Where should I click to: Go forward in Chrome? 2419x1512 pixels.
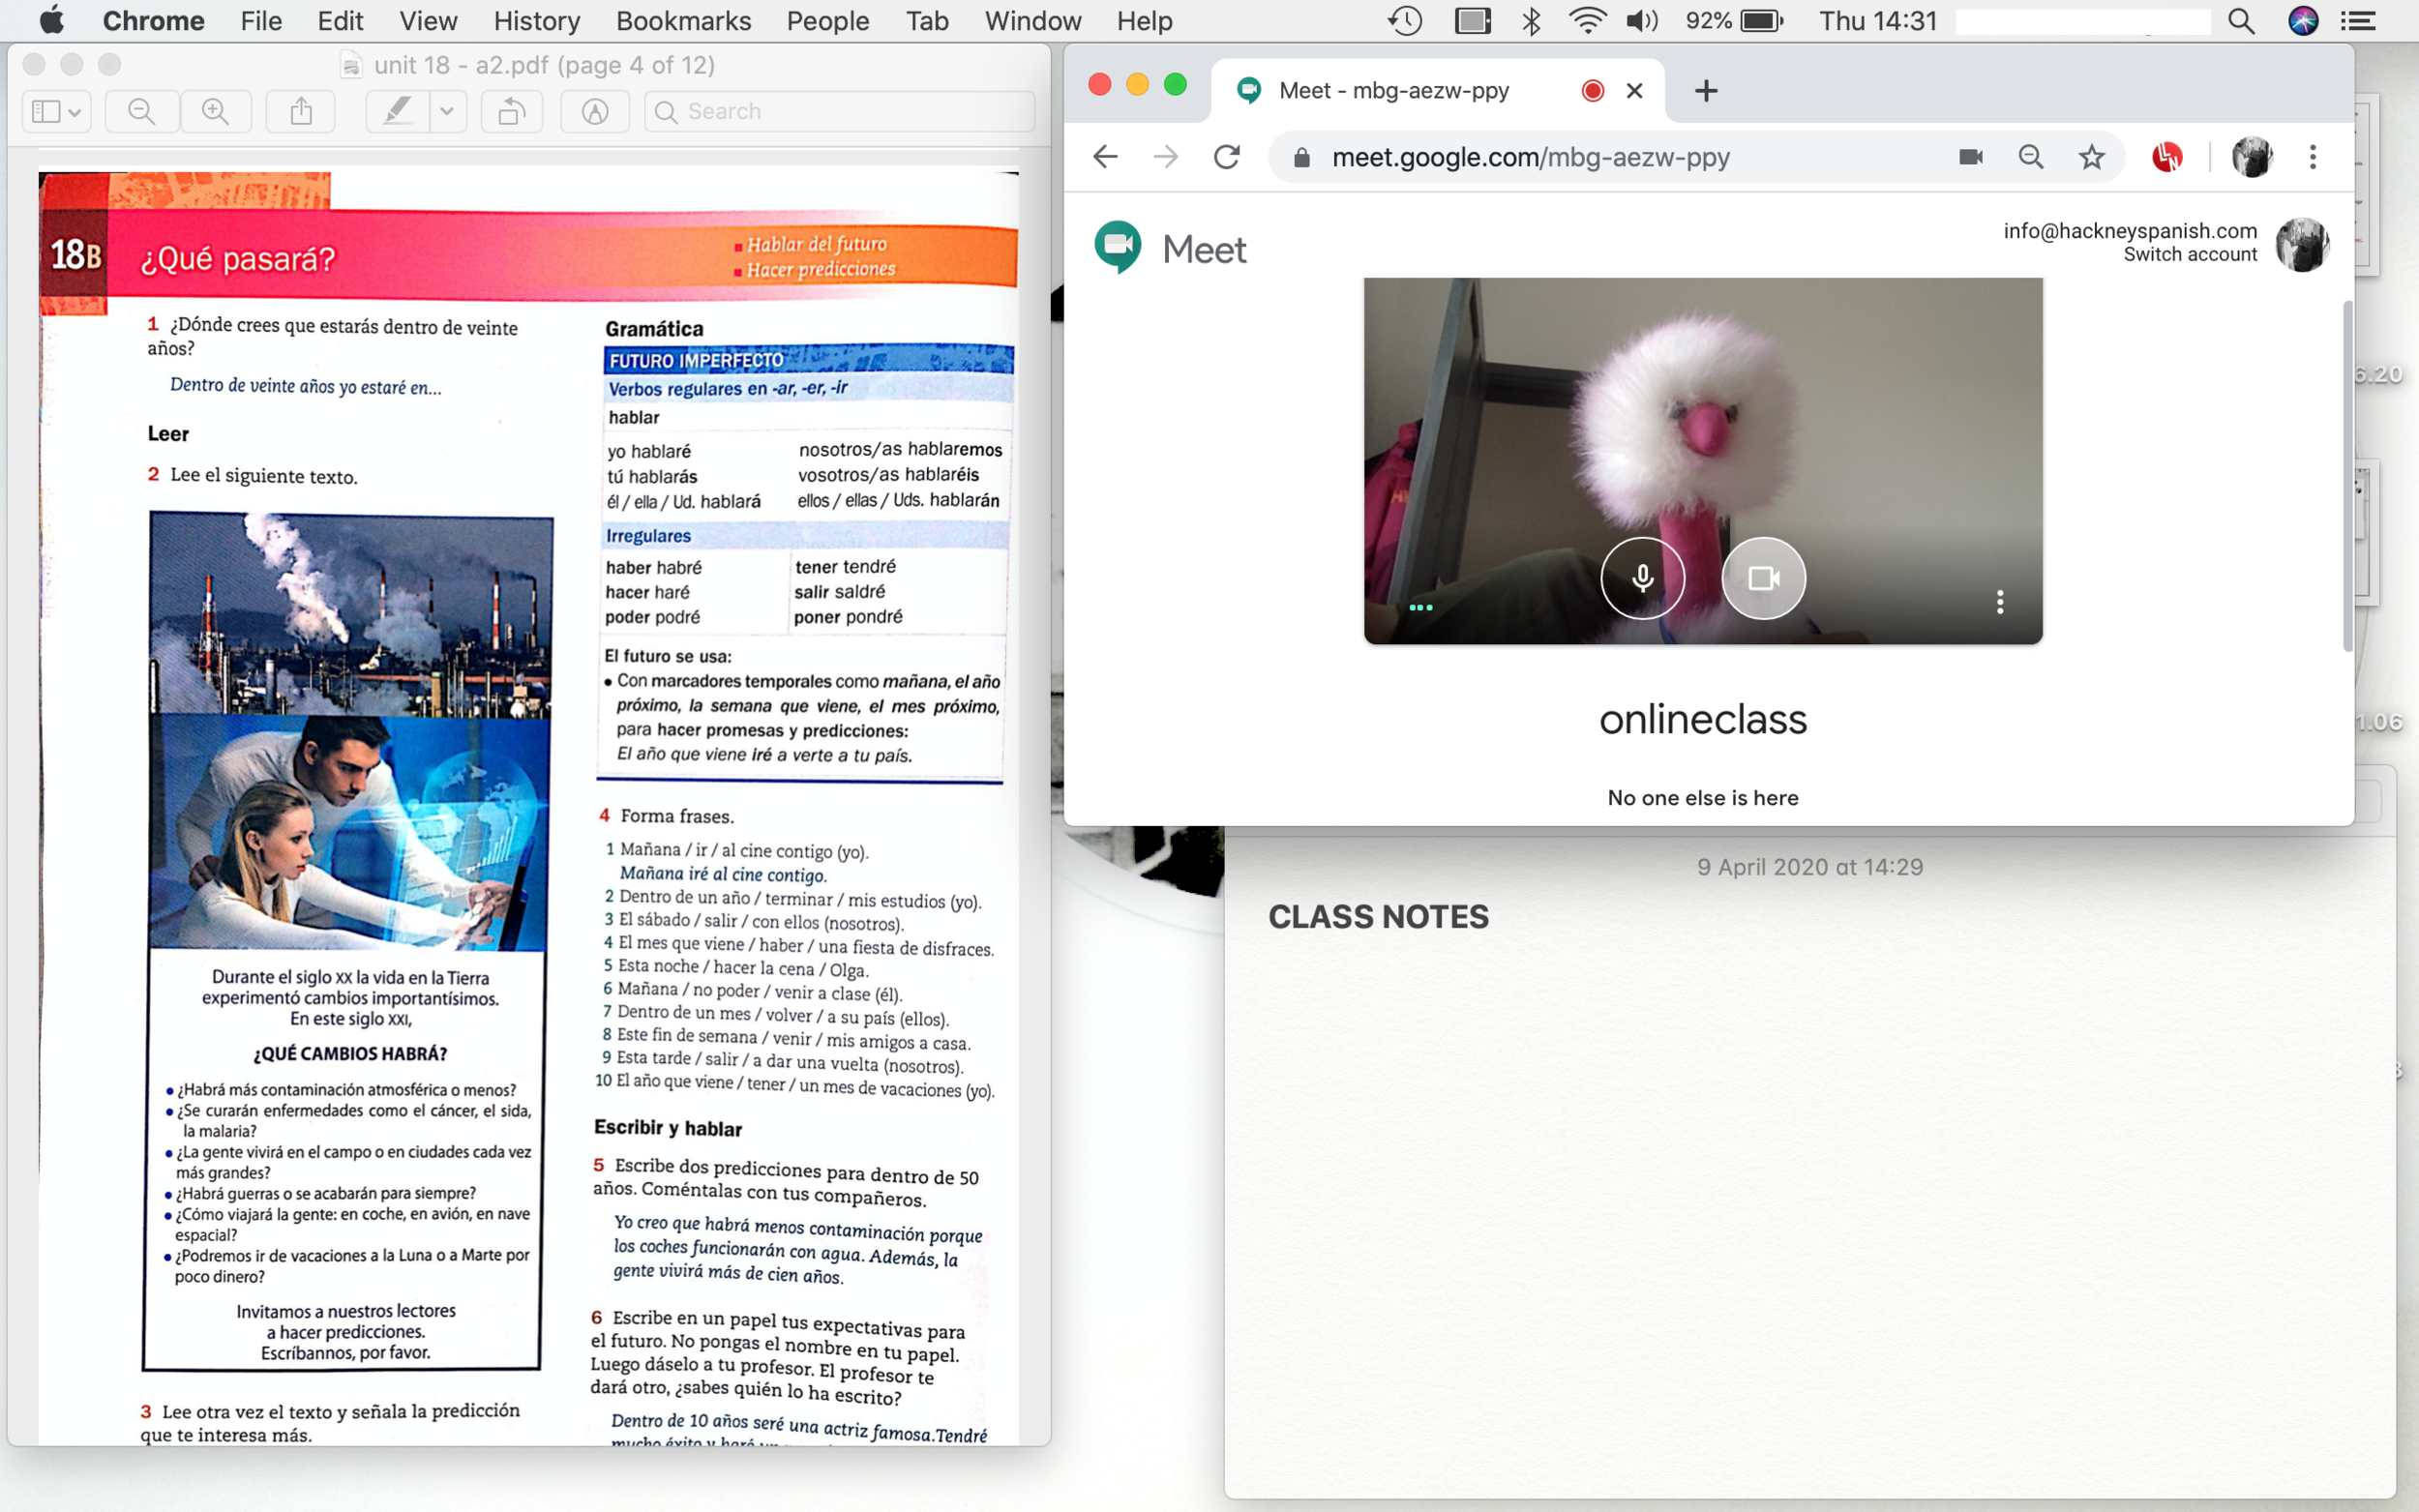1166,157
